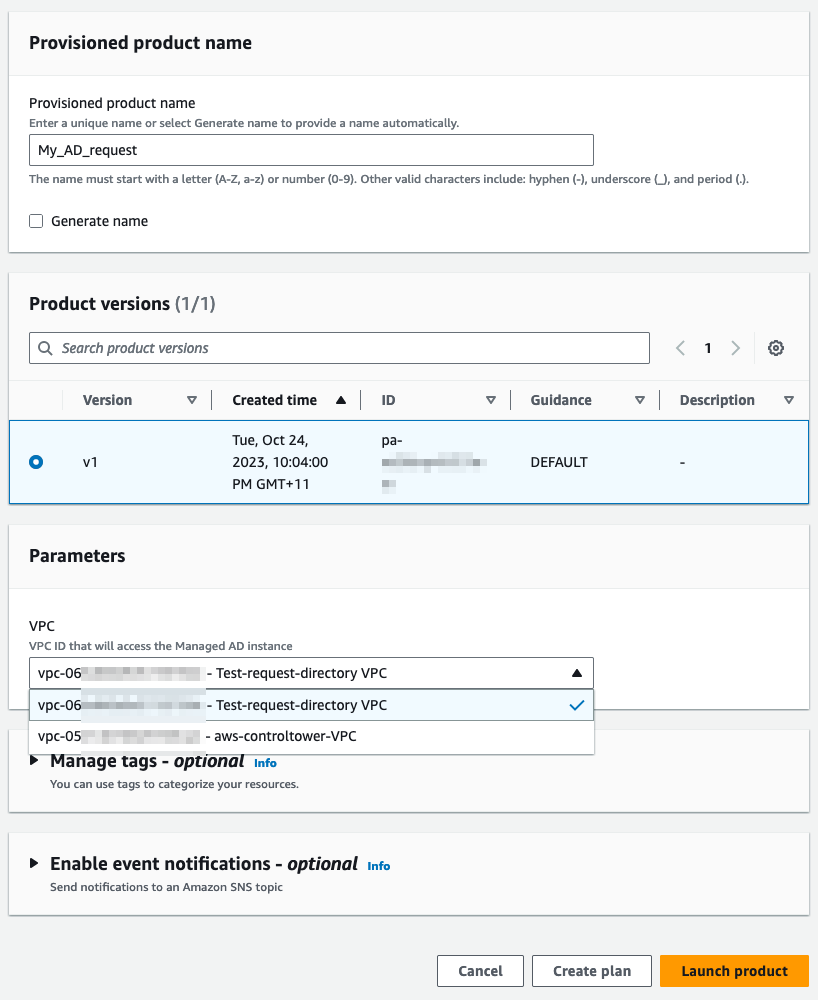Open the Version column filter icon
The width and height of the screenshot is (818, 1000).
(x=193, y=399)
